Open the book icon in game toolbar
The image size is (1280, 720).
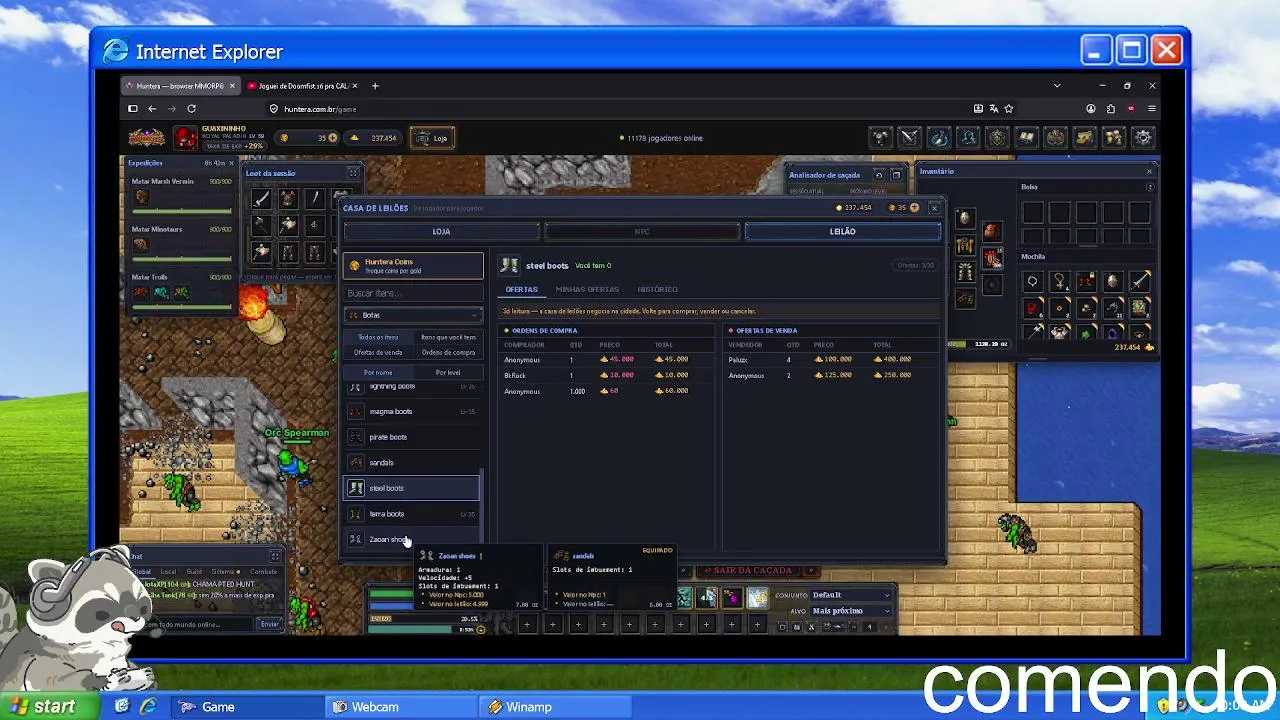[1026, 138]
